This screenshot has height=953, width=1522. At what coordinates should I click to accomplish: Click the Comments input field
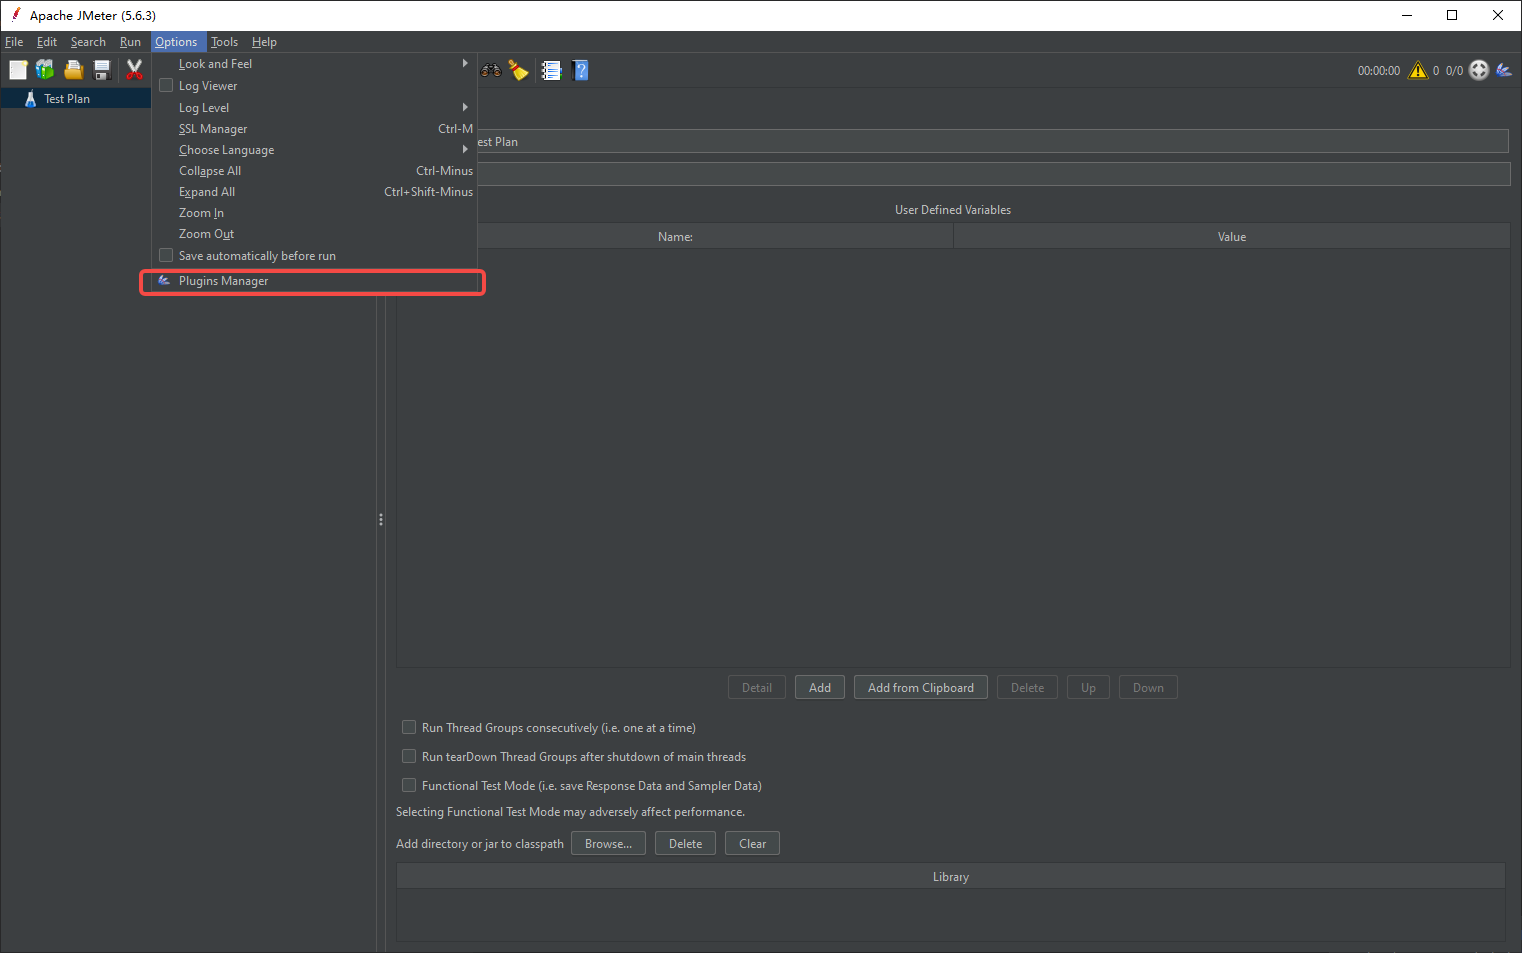click(x=992, y=174)
